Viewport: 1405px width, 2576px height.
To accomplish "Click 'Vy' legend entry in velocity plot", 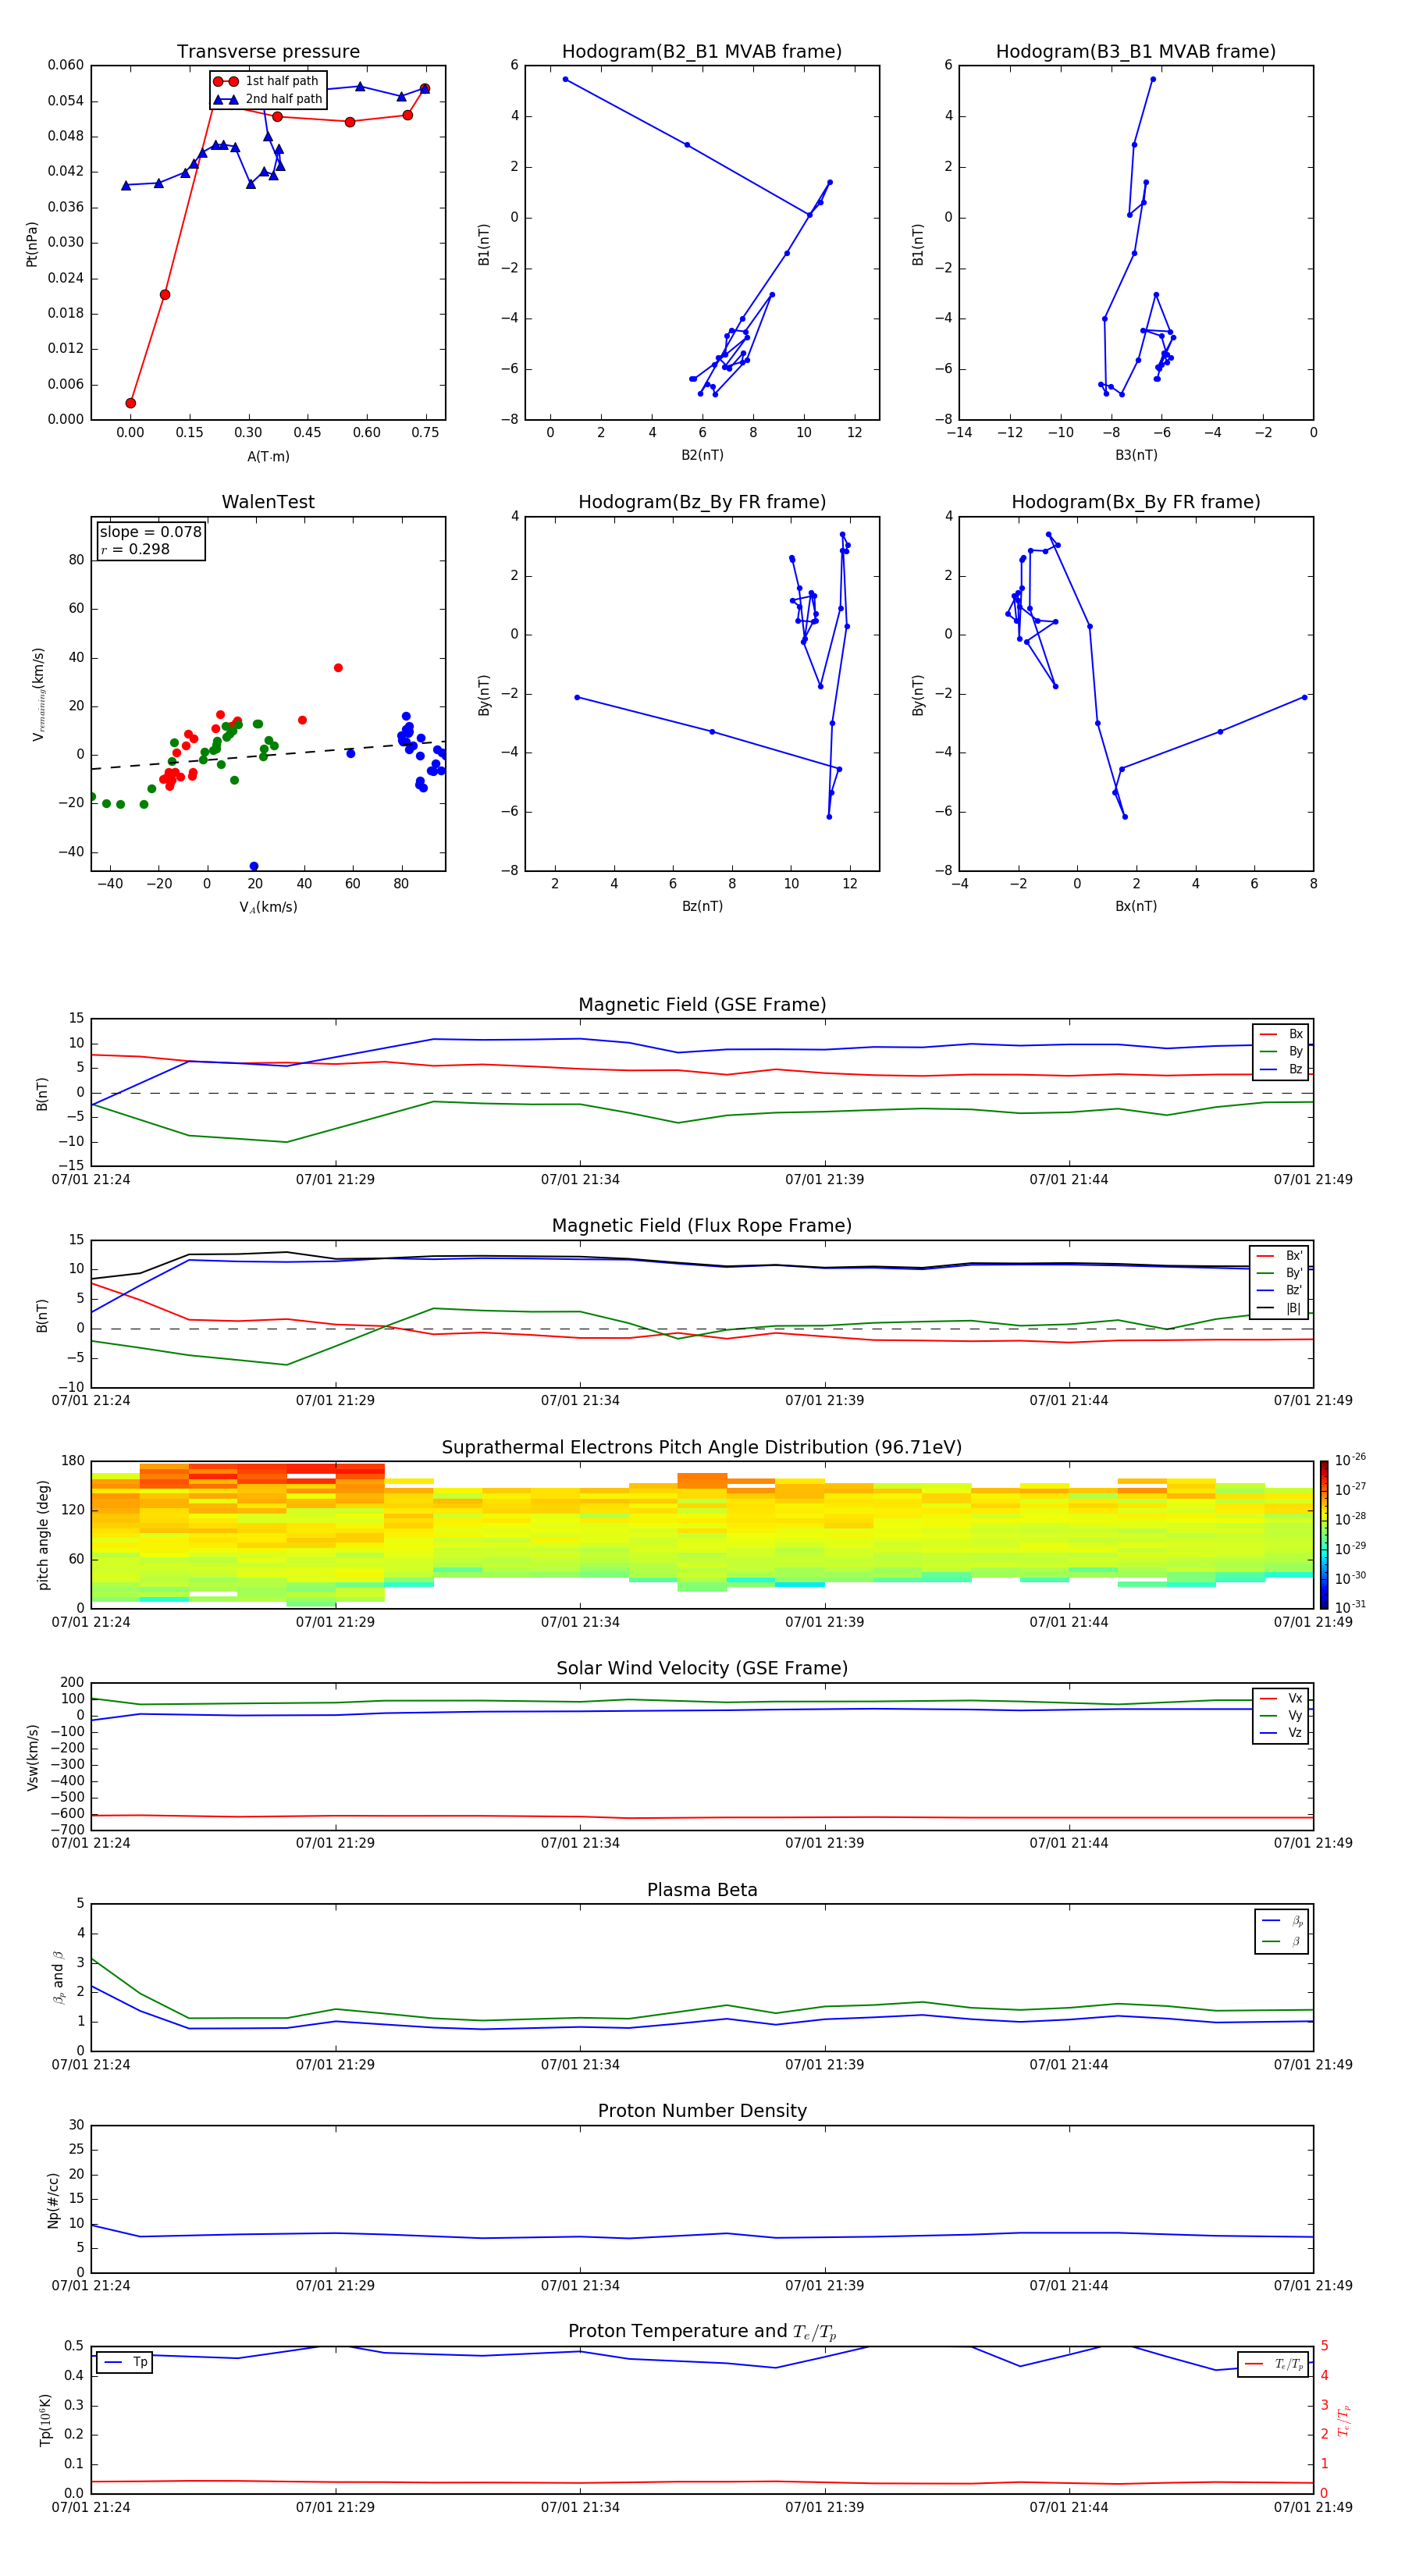I will tap(1281, 1715).
